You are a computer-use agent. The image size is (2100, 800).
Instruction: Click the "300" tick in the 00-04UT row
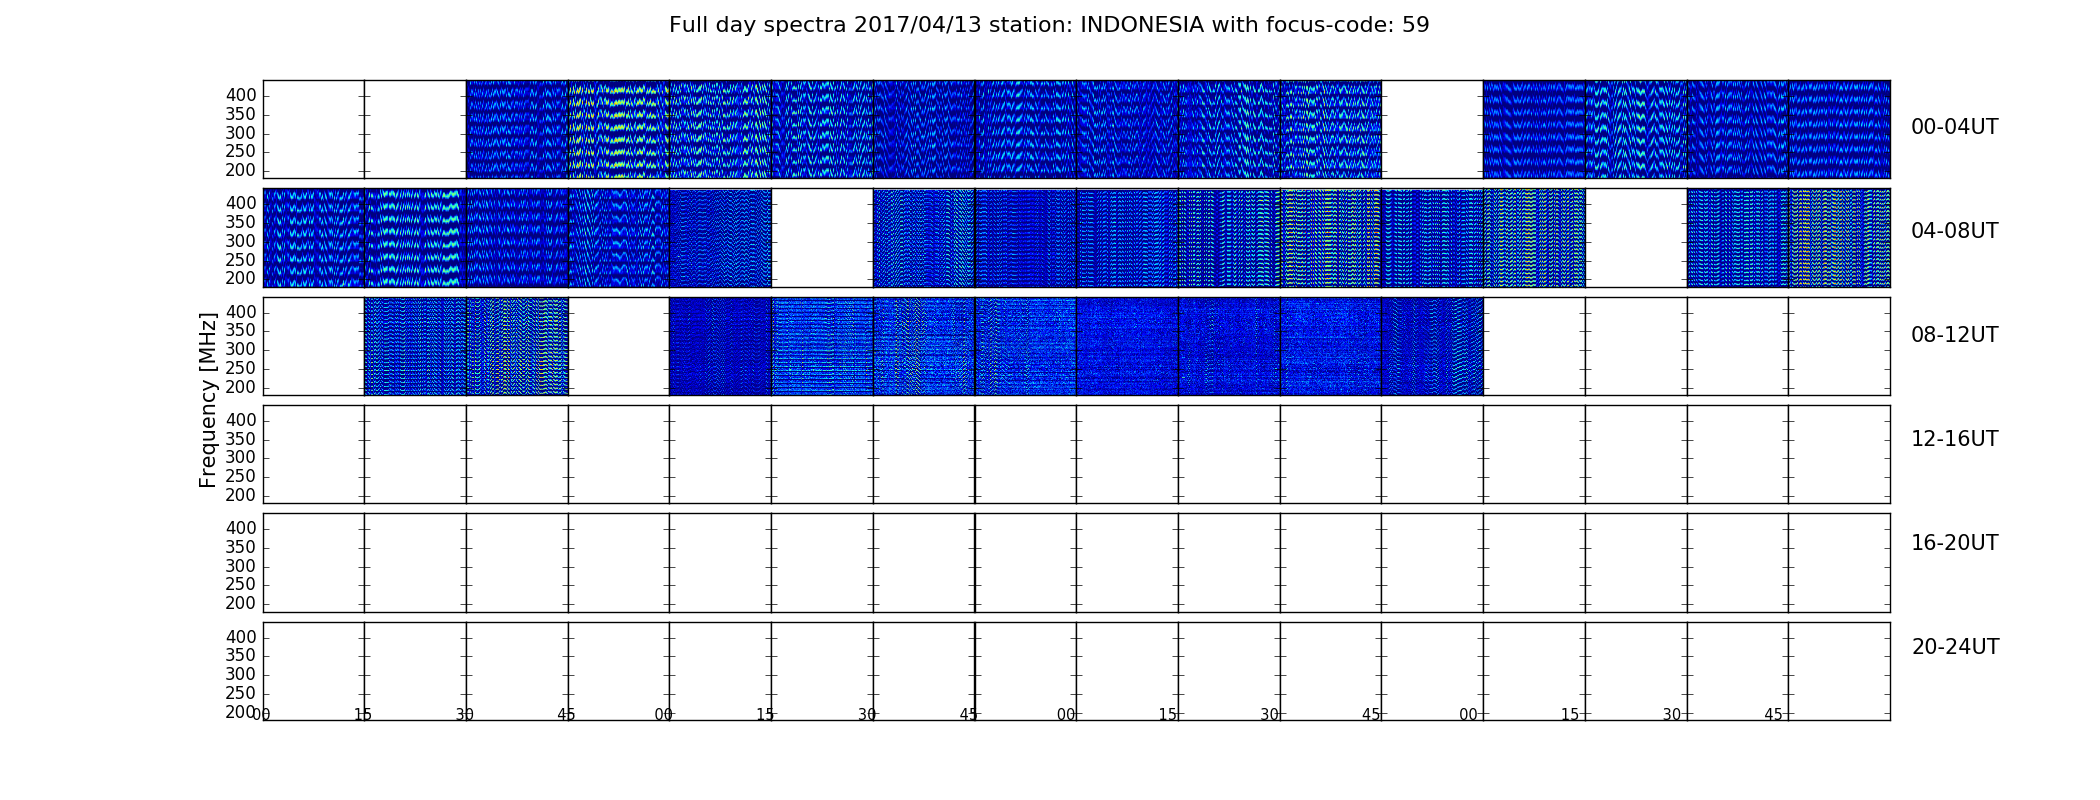coord(241,133)
